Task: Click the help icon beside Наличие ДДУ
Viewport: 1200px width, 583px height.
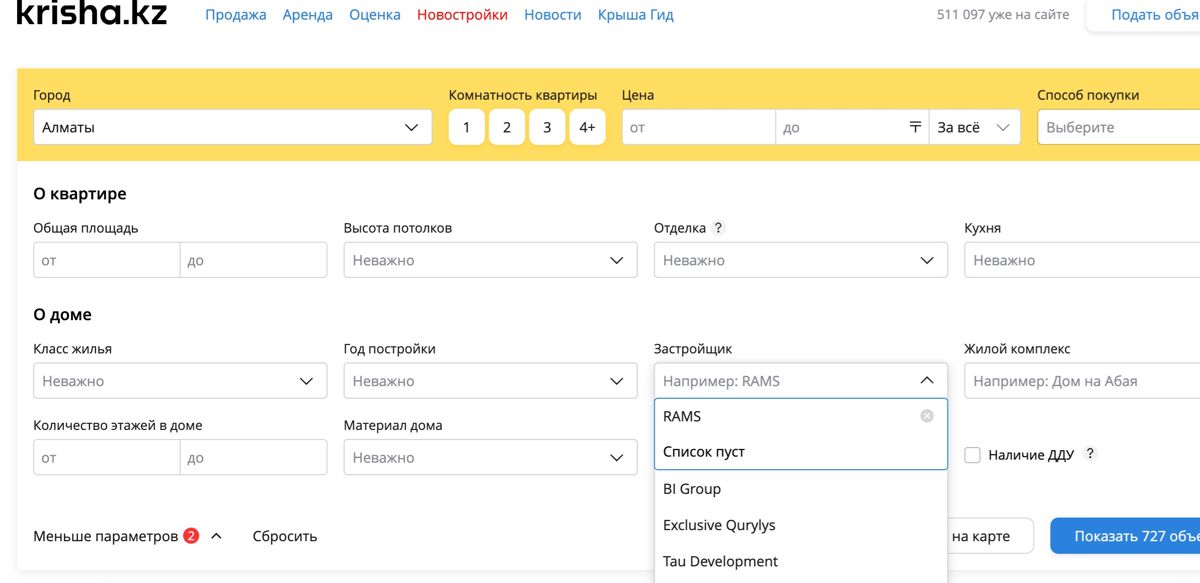Action: (x=1090, y=454)
